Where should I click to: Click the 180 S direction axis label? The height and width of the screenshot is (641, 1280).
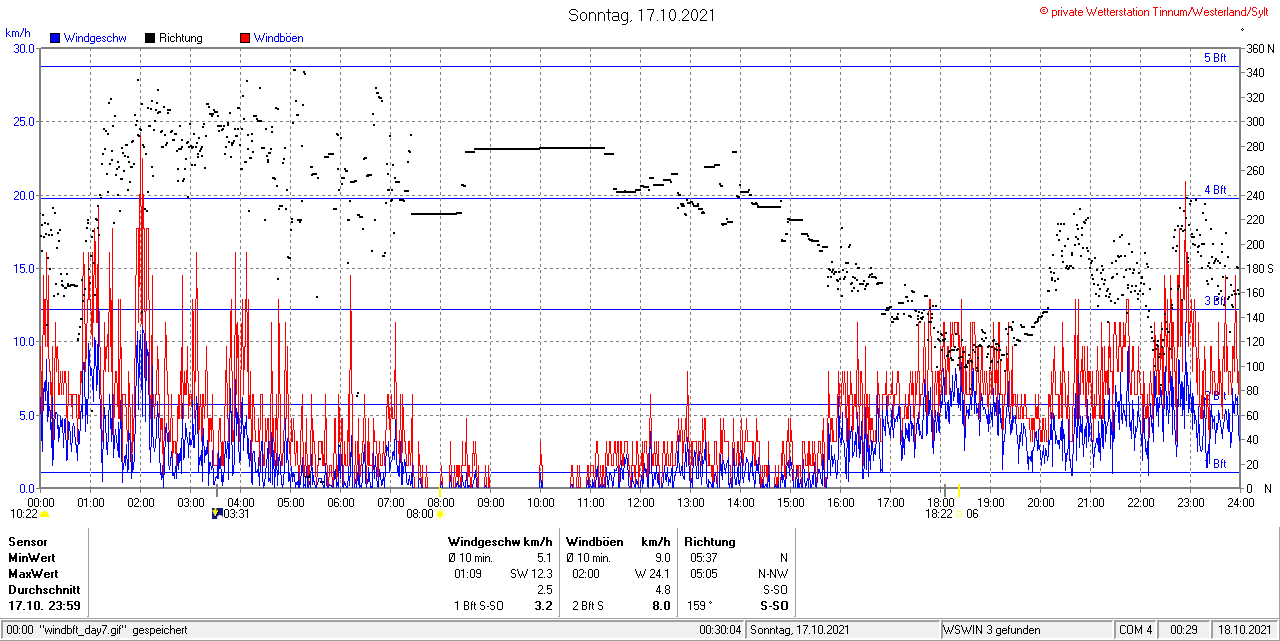[x=1260, y=268]
